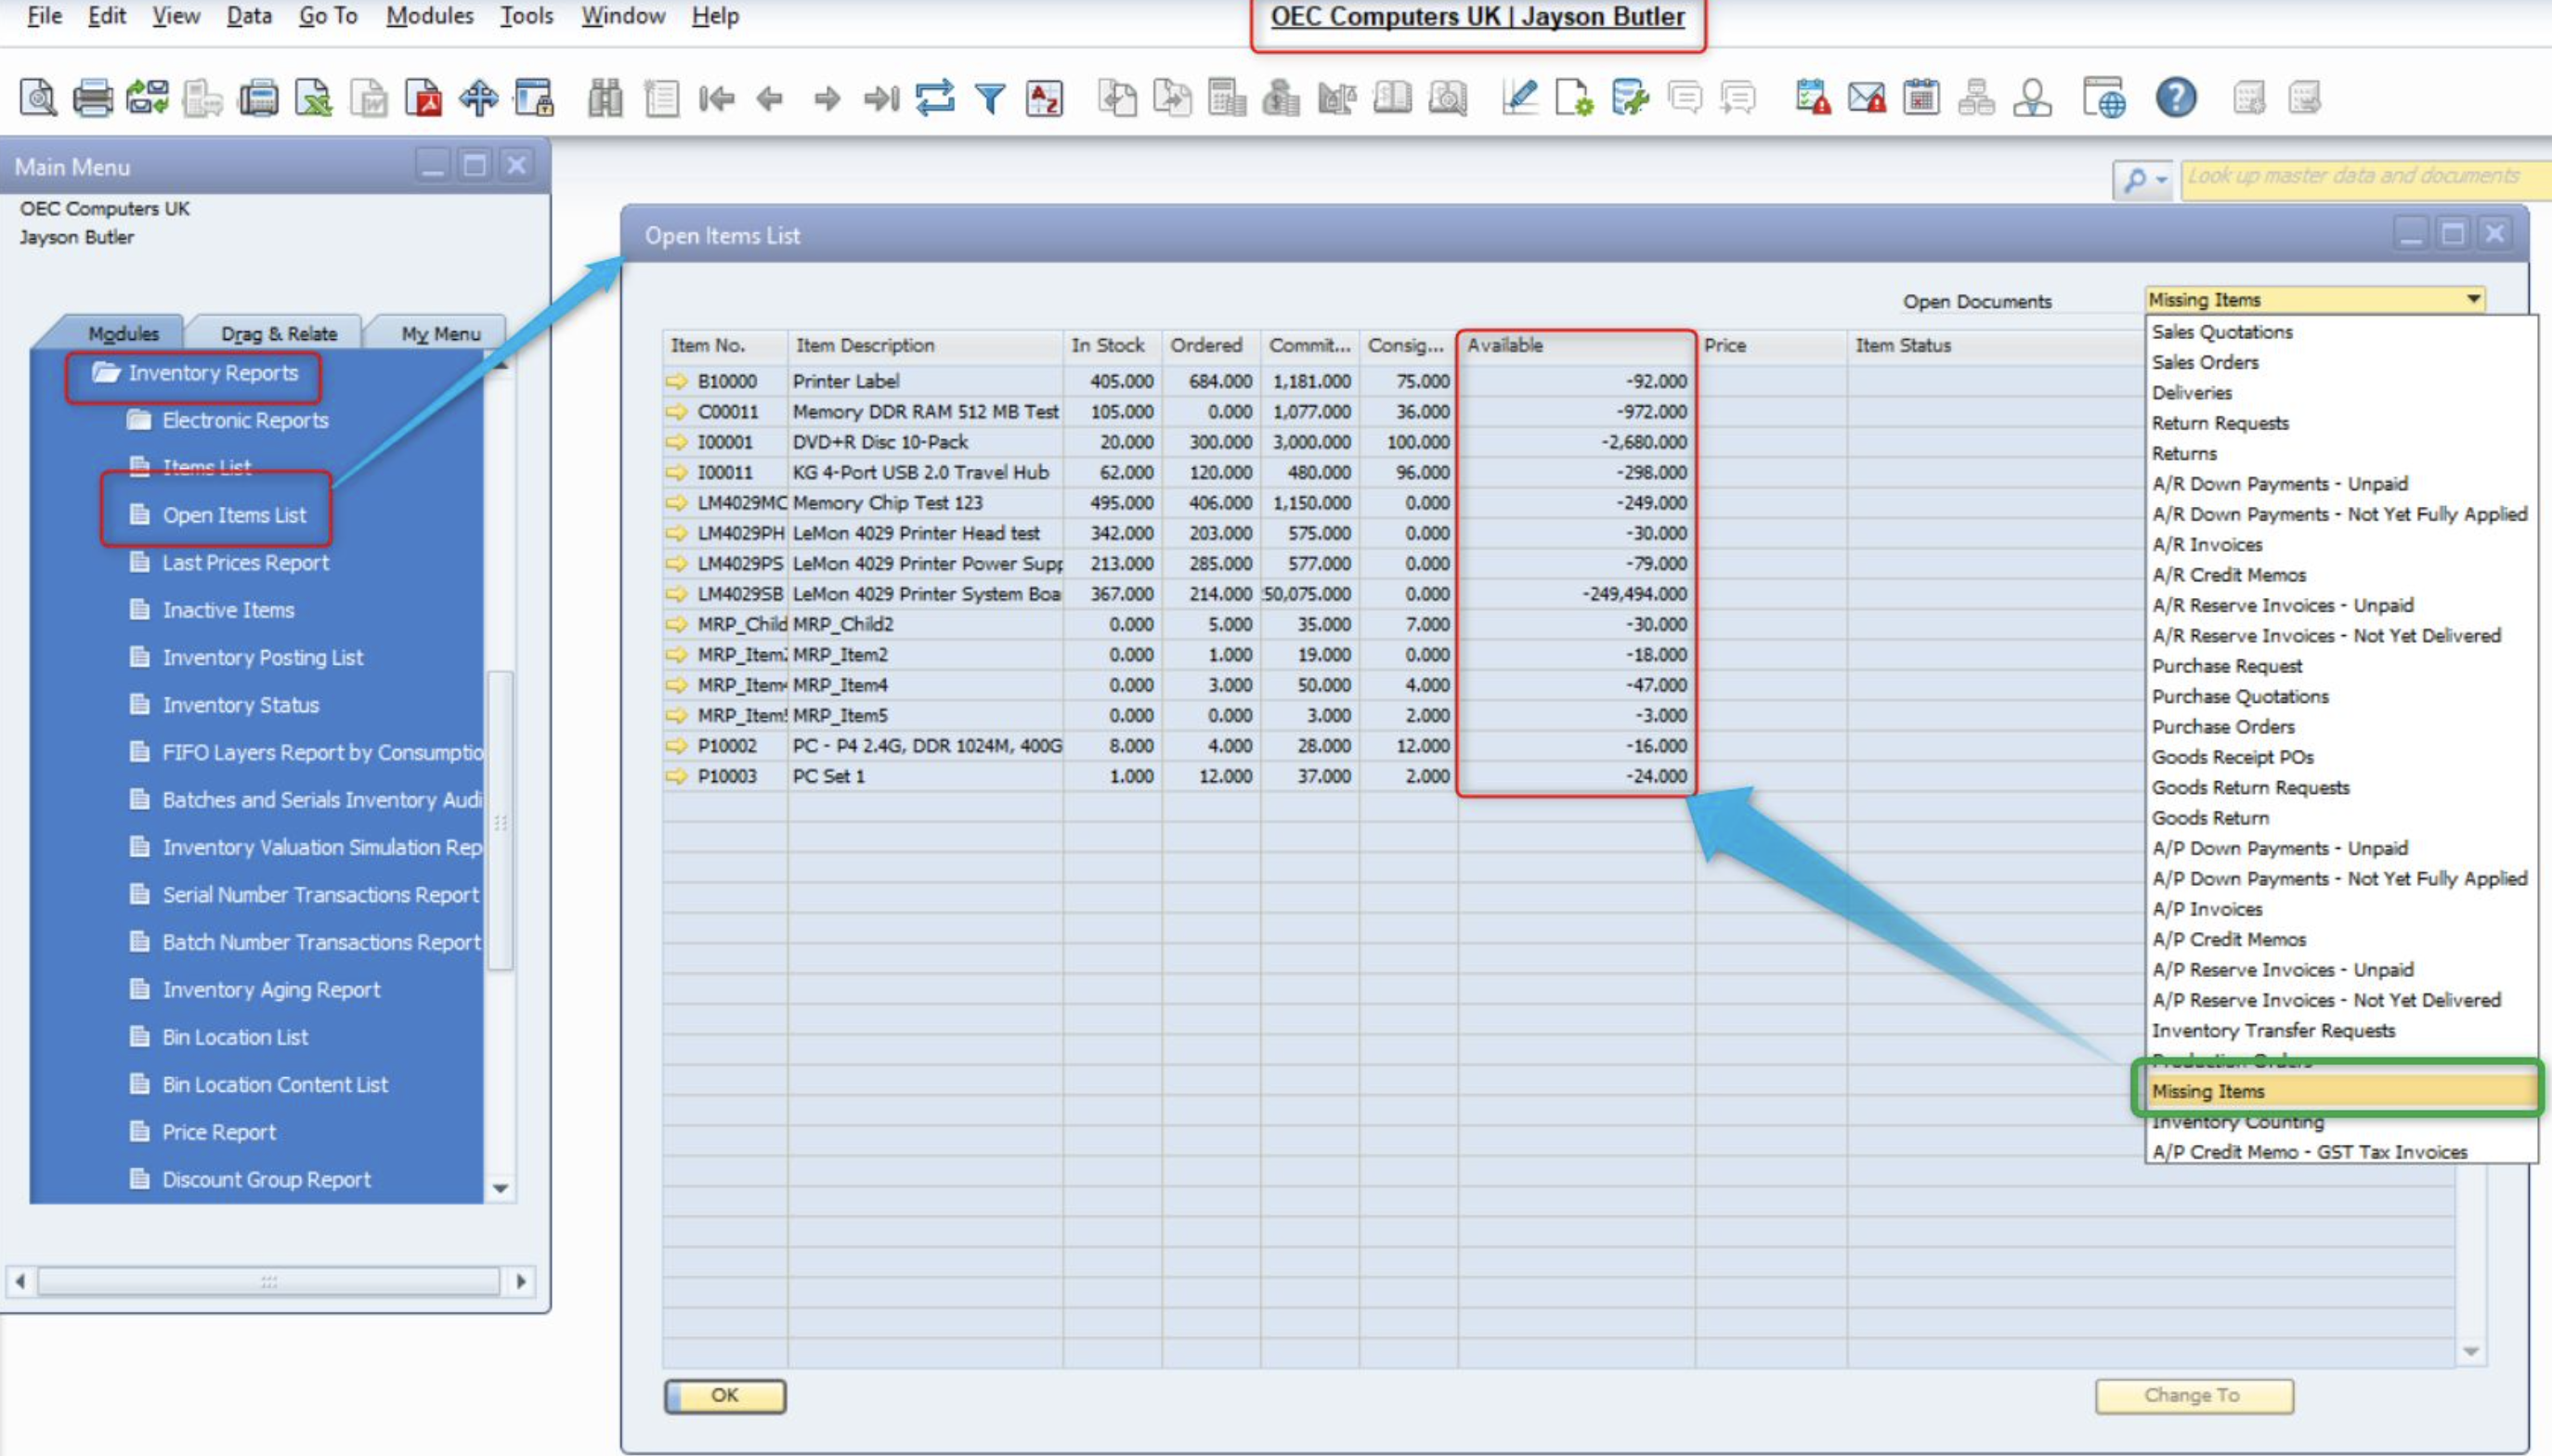The image size is (2552, 1456).
Task: Open the link arrow for item B10000
Action: click(677, 381)
